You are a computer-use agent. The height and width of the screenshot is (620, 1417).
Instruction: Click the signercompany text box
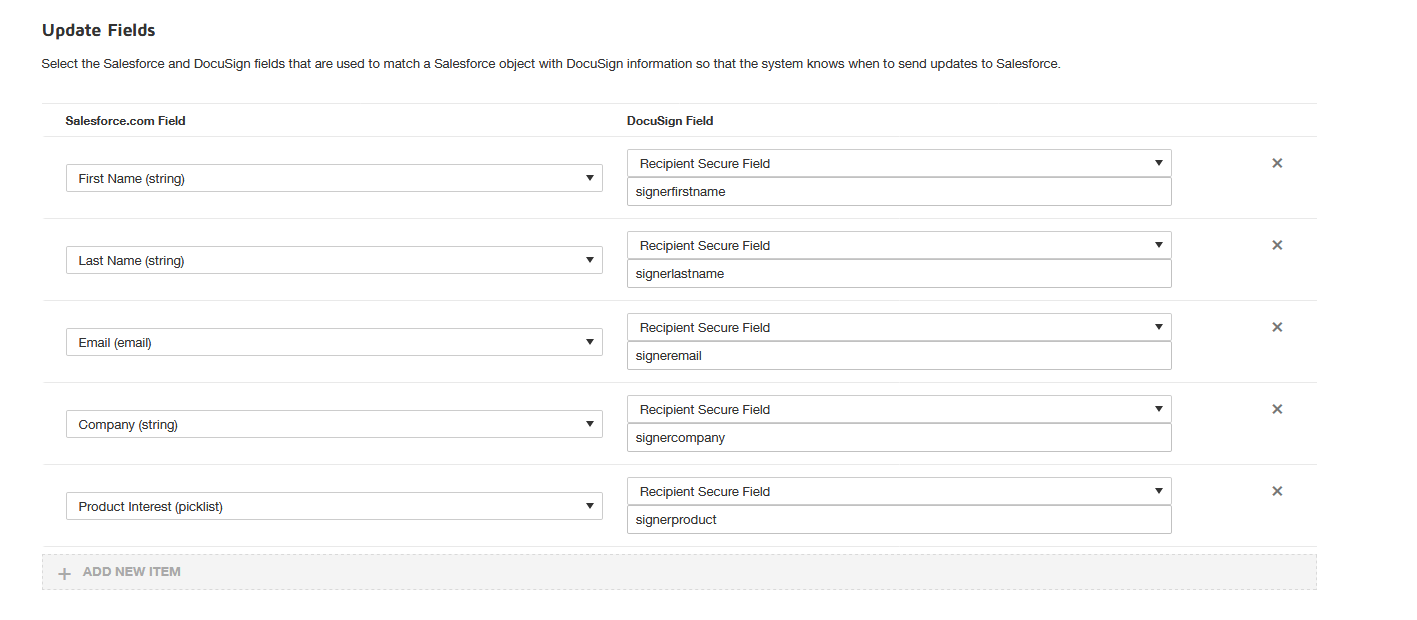pos(897,437)
